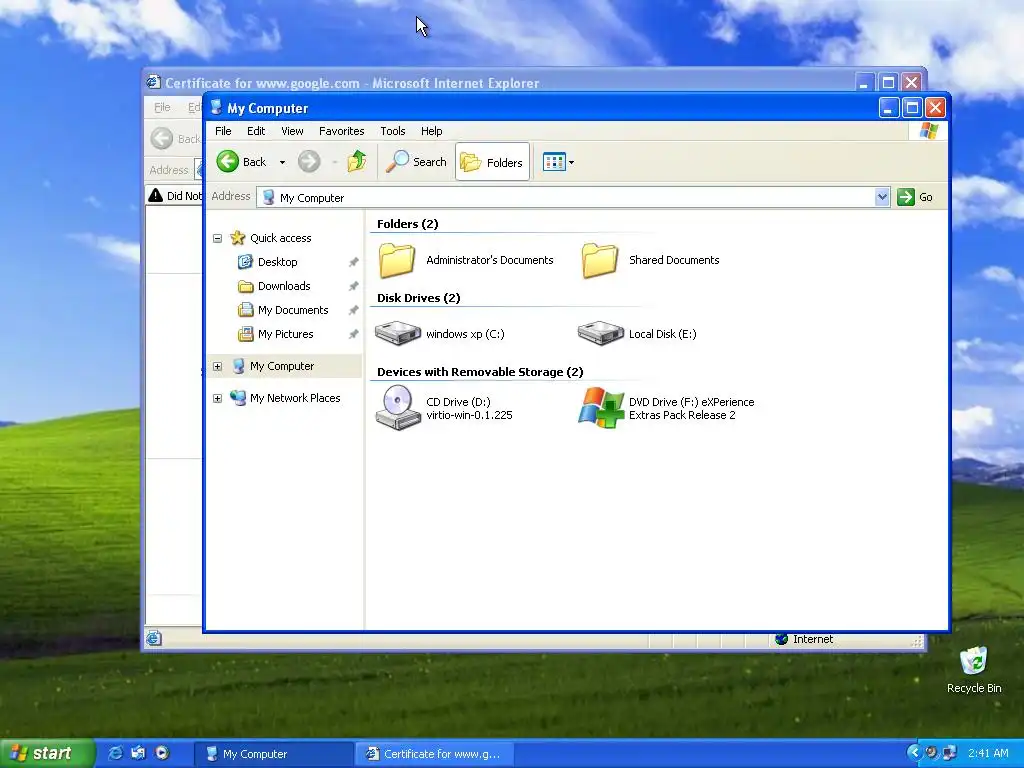Select My Computer in the folder tree

coord(282,366)
